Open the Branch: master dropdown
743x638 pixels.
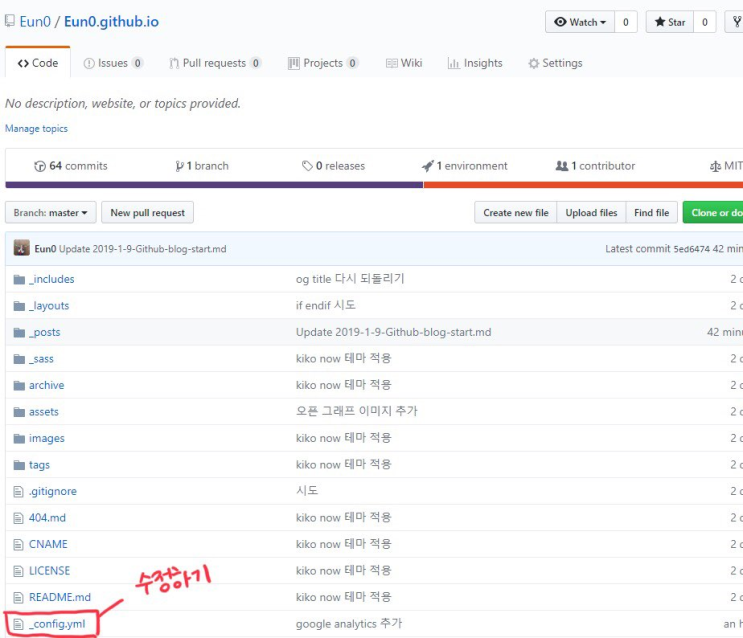tap(51, 212)
